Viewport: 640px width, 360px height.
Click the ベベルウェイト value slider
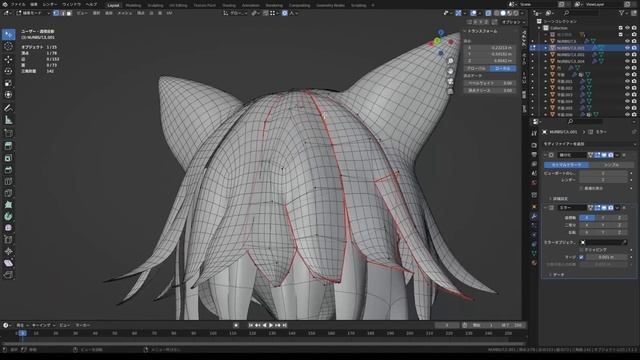tap(489, 83)
